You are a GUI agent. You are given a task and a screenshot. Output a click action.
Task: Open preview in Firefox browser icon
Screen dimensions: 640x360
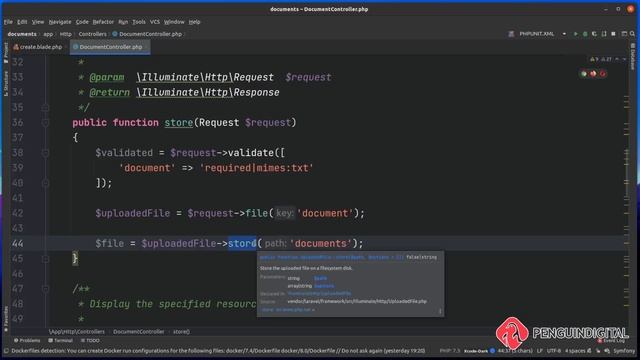[x=593, y=74]
